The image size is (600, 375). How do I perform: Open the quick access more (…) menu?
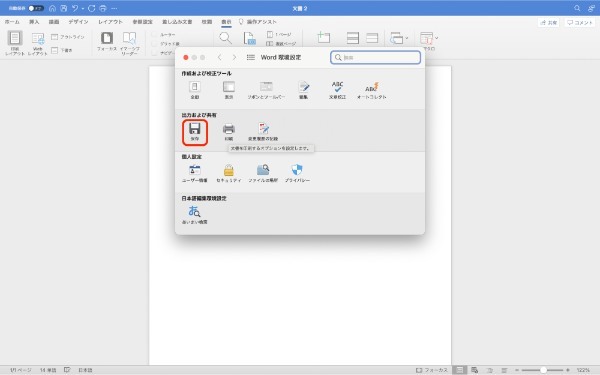click(x=114, y=8)
